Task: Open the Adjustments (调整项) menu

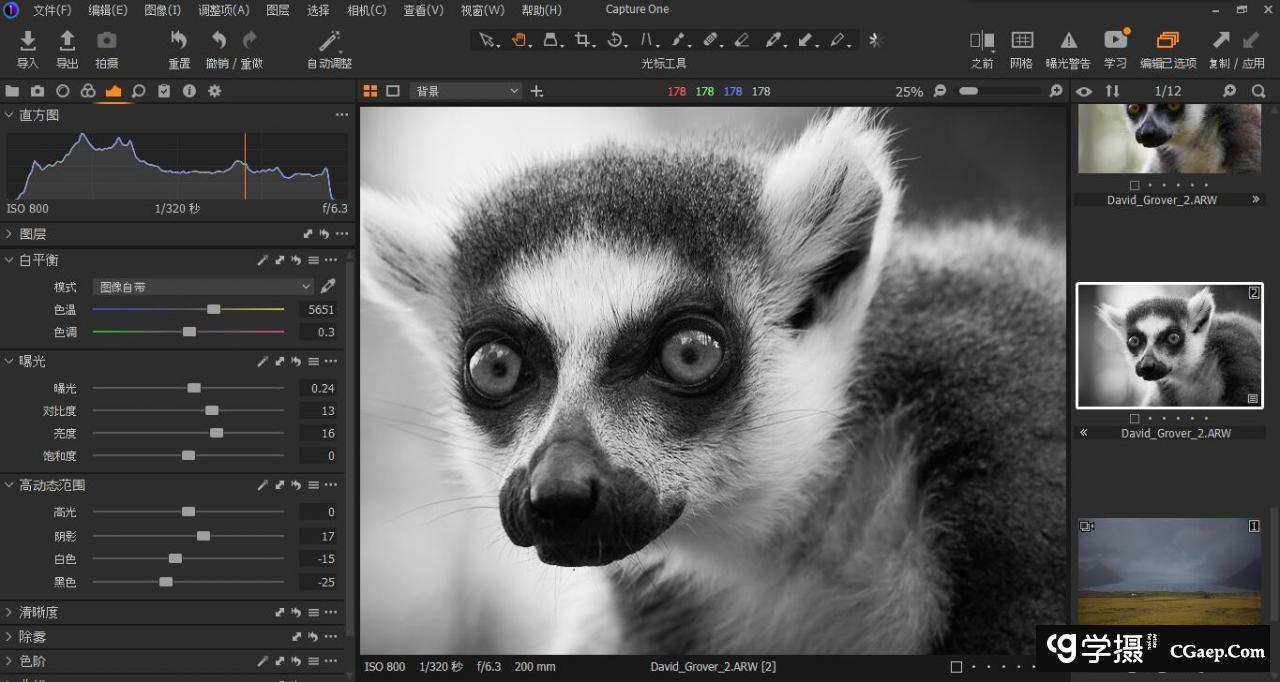Action: (223, 10)
